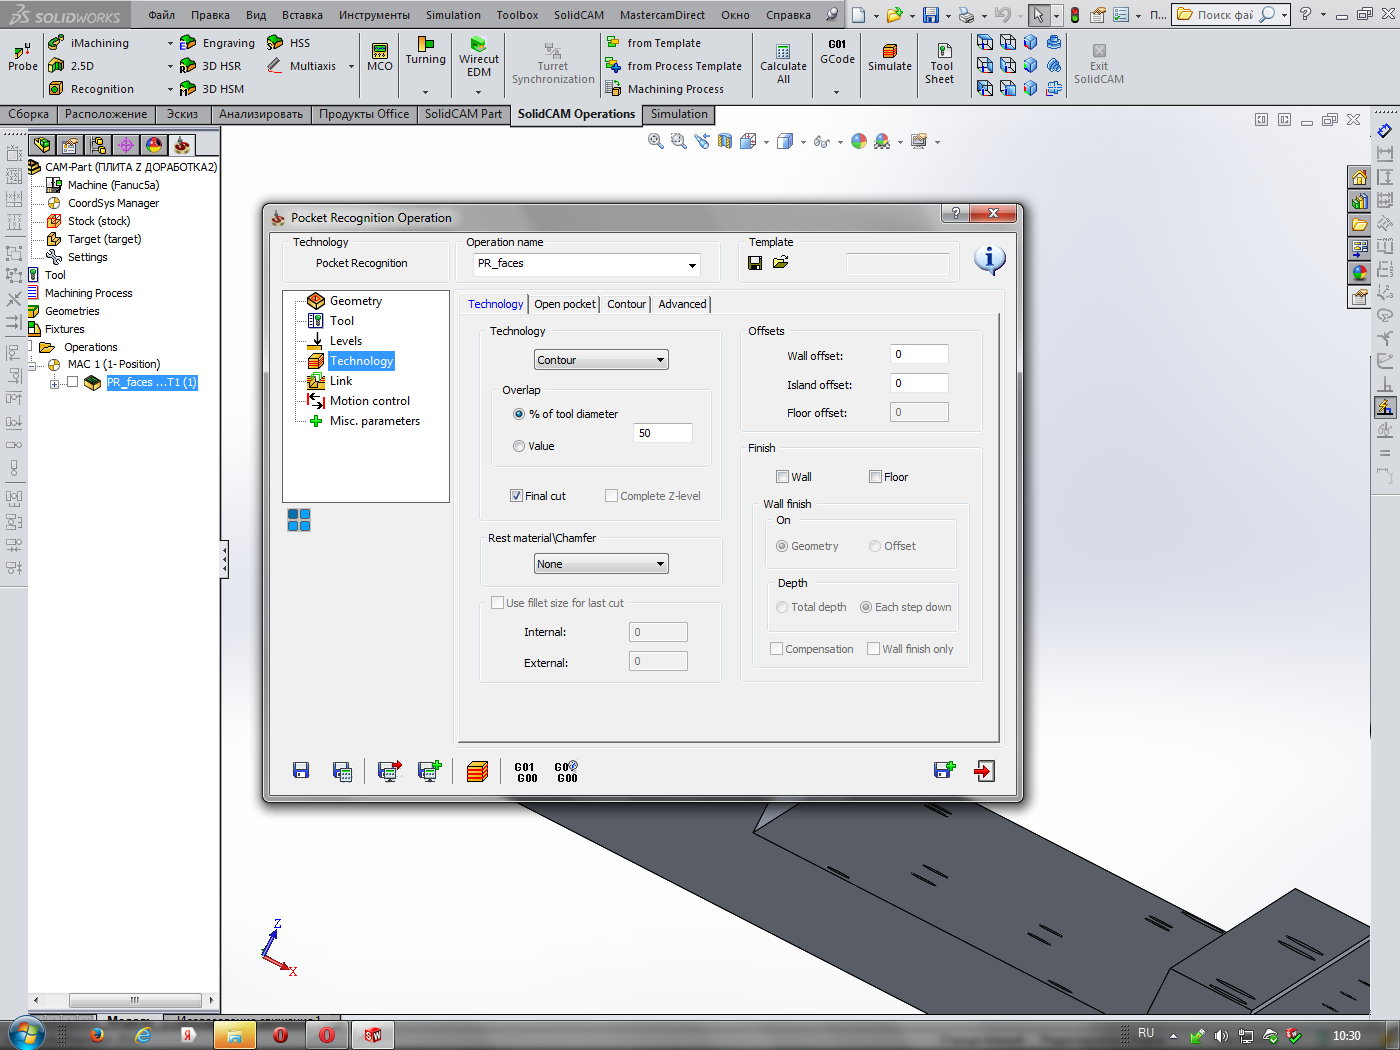Open Internet Explorer from the taskbar

(x=143, y=1035)
